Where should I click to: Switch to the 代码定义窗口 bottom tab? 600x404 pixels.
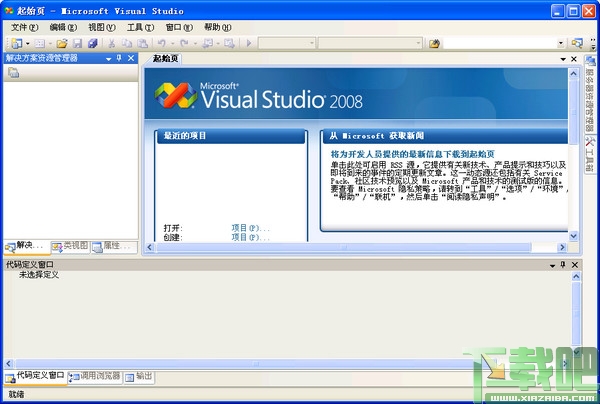35,376
